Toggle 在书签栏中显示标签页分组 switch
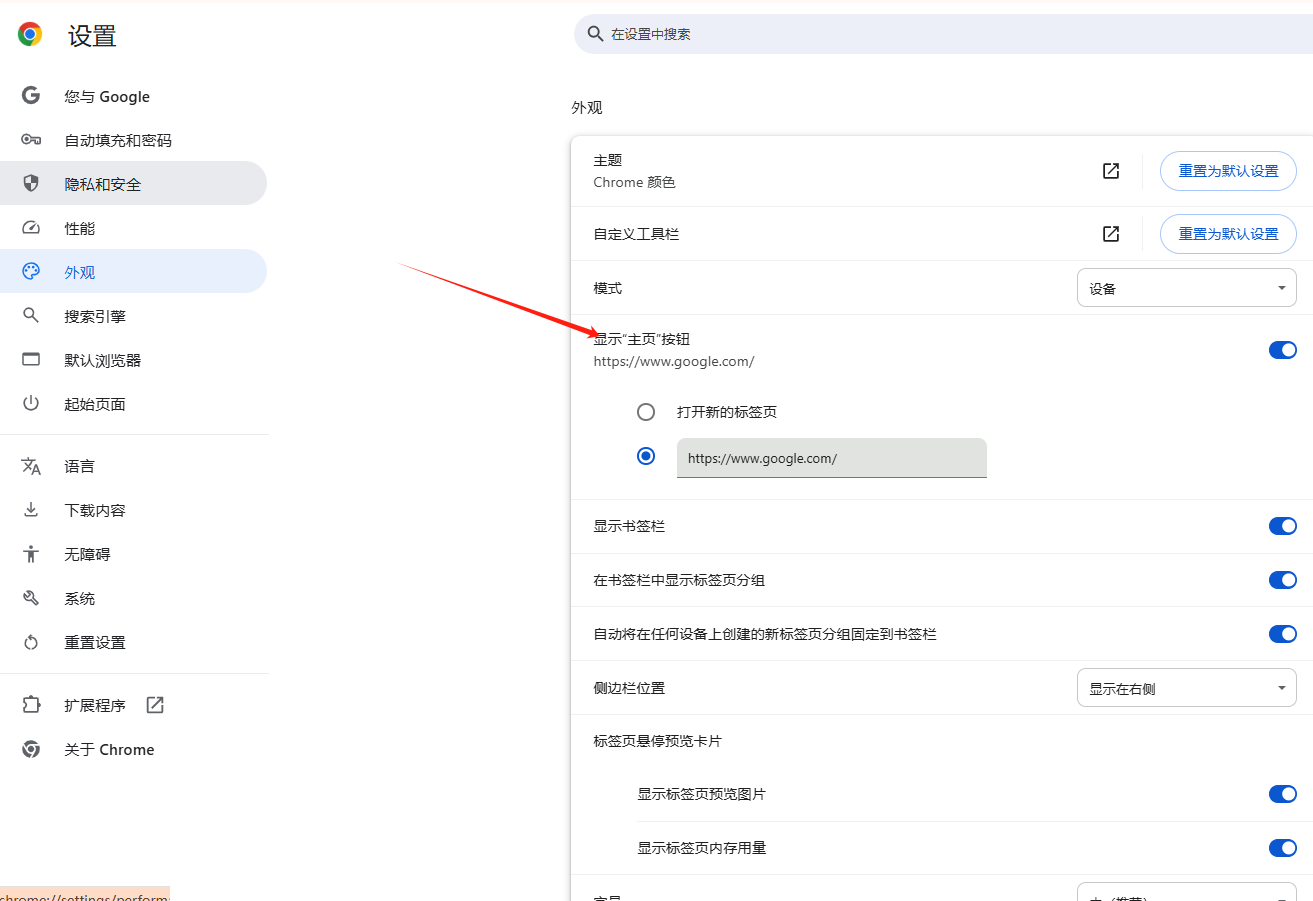This screenshot has width=1313, height=901. click(1283, 580)
